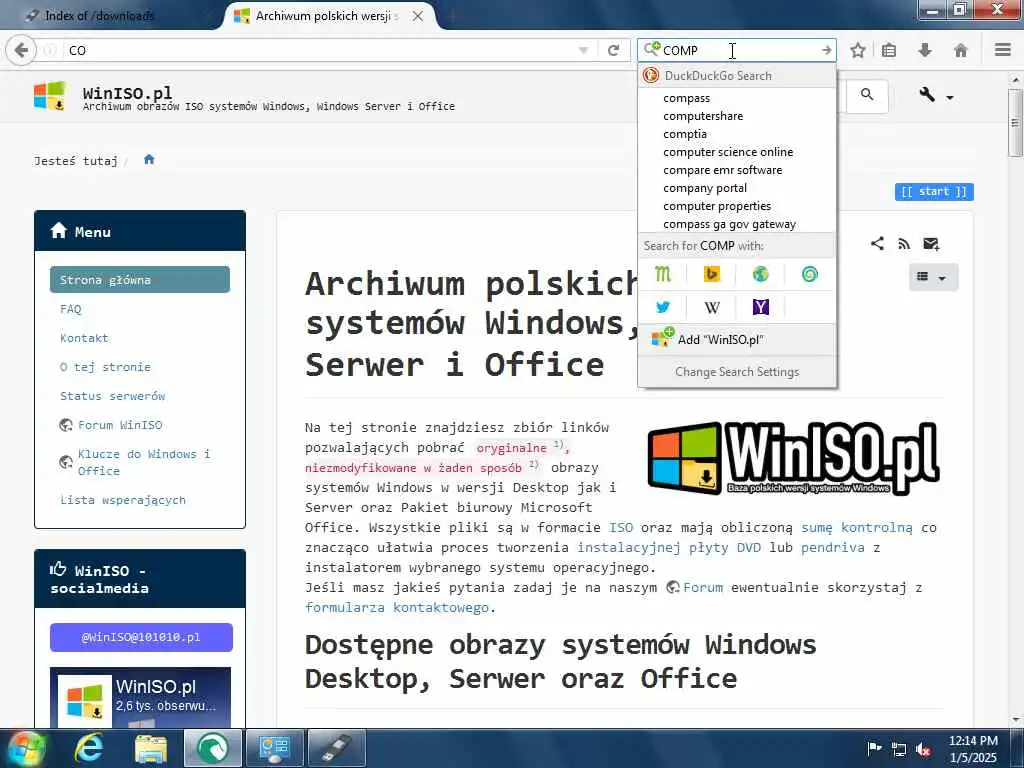Search COMP with the globe engine icon
This screenshot has width=1024, height=768.
tap(761, 274)
